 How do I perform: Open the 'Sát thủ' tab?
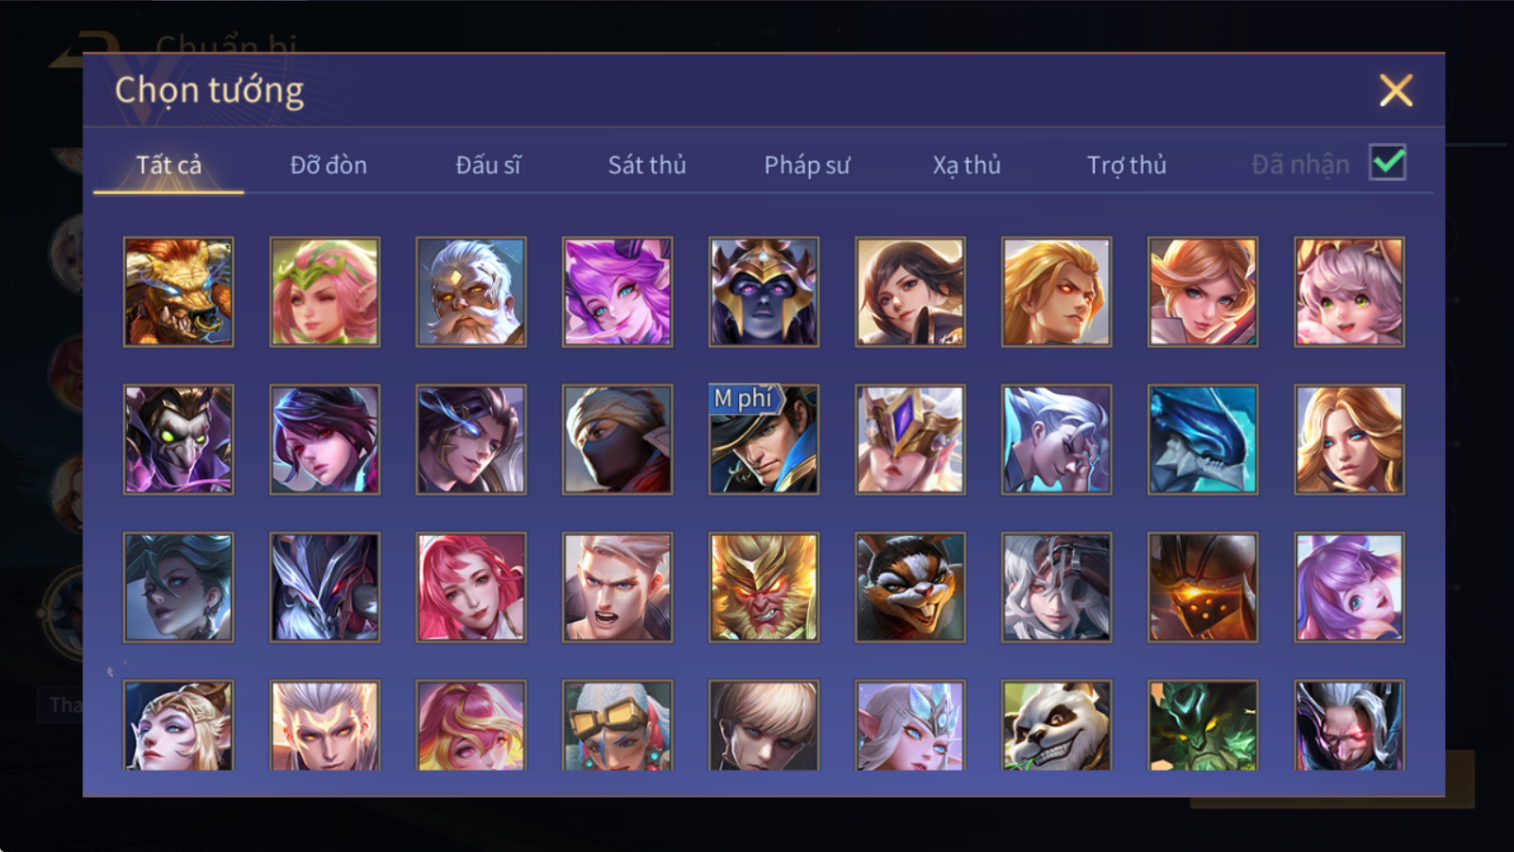pyautogui.click(x=647, y=165)
